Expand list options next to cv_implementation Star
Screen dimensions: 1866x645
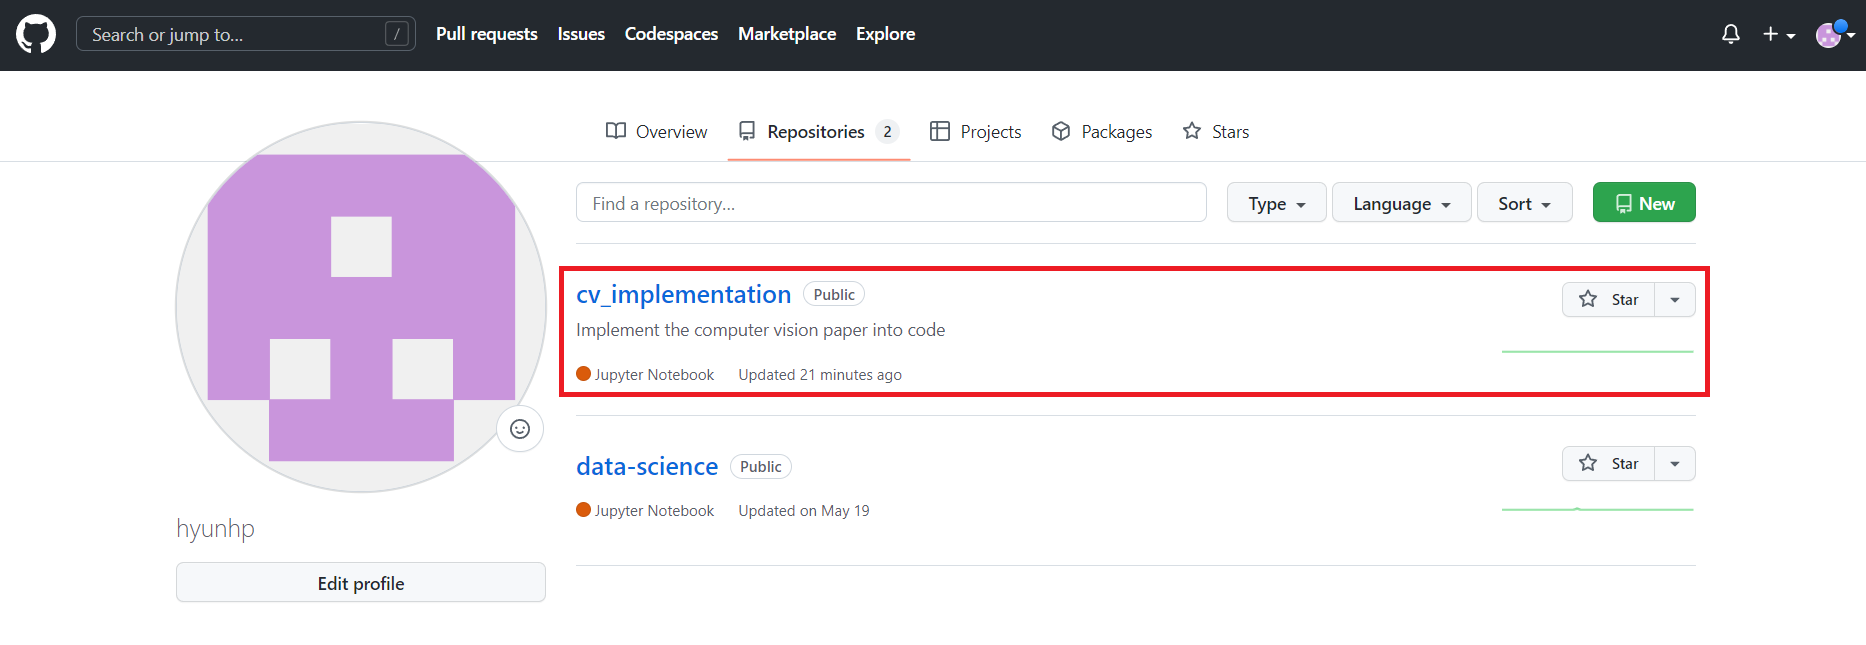1675,300
